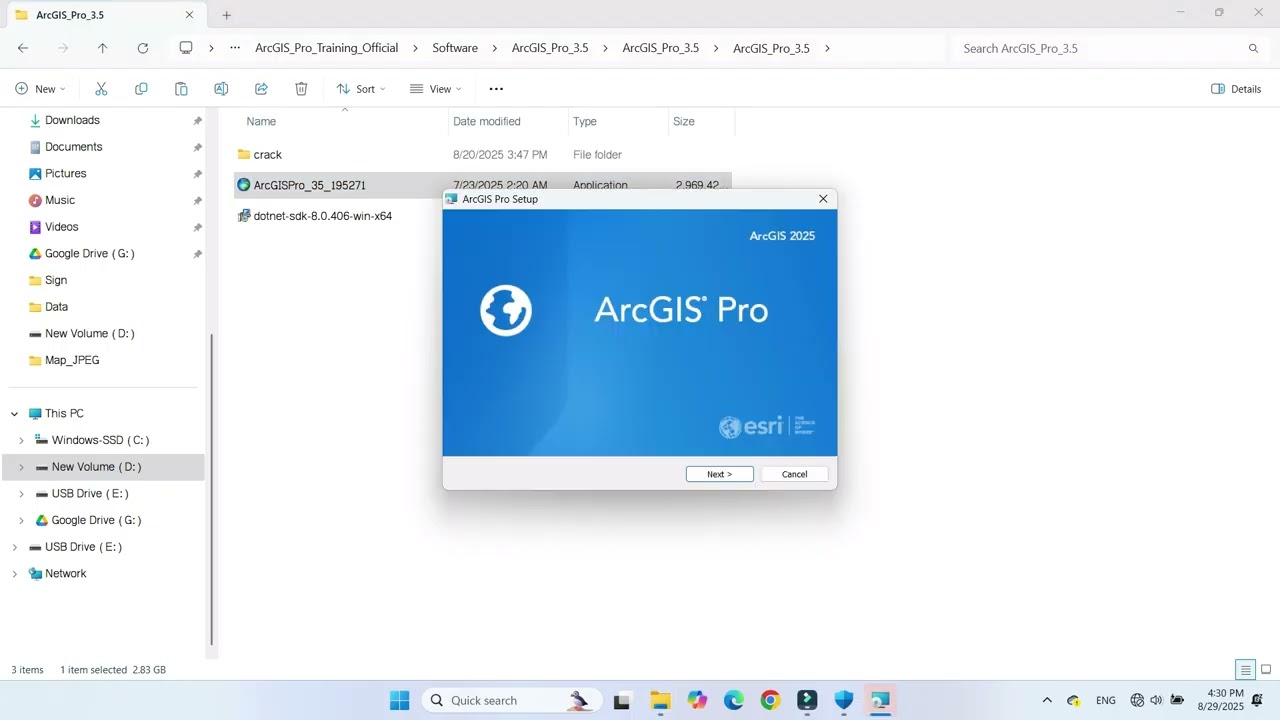Expand Google Drive (G:) under This PC
Screen dimensions: 1280x720
pos(21,520)
